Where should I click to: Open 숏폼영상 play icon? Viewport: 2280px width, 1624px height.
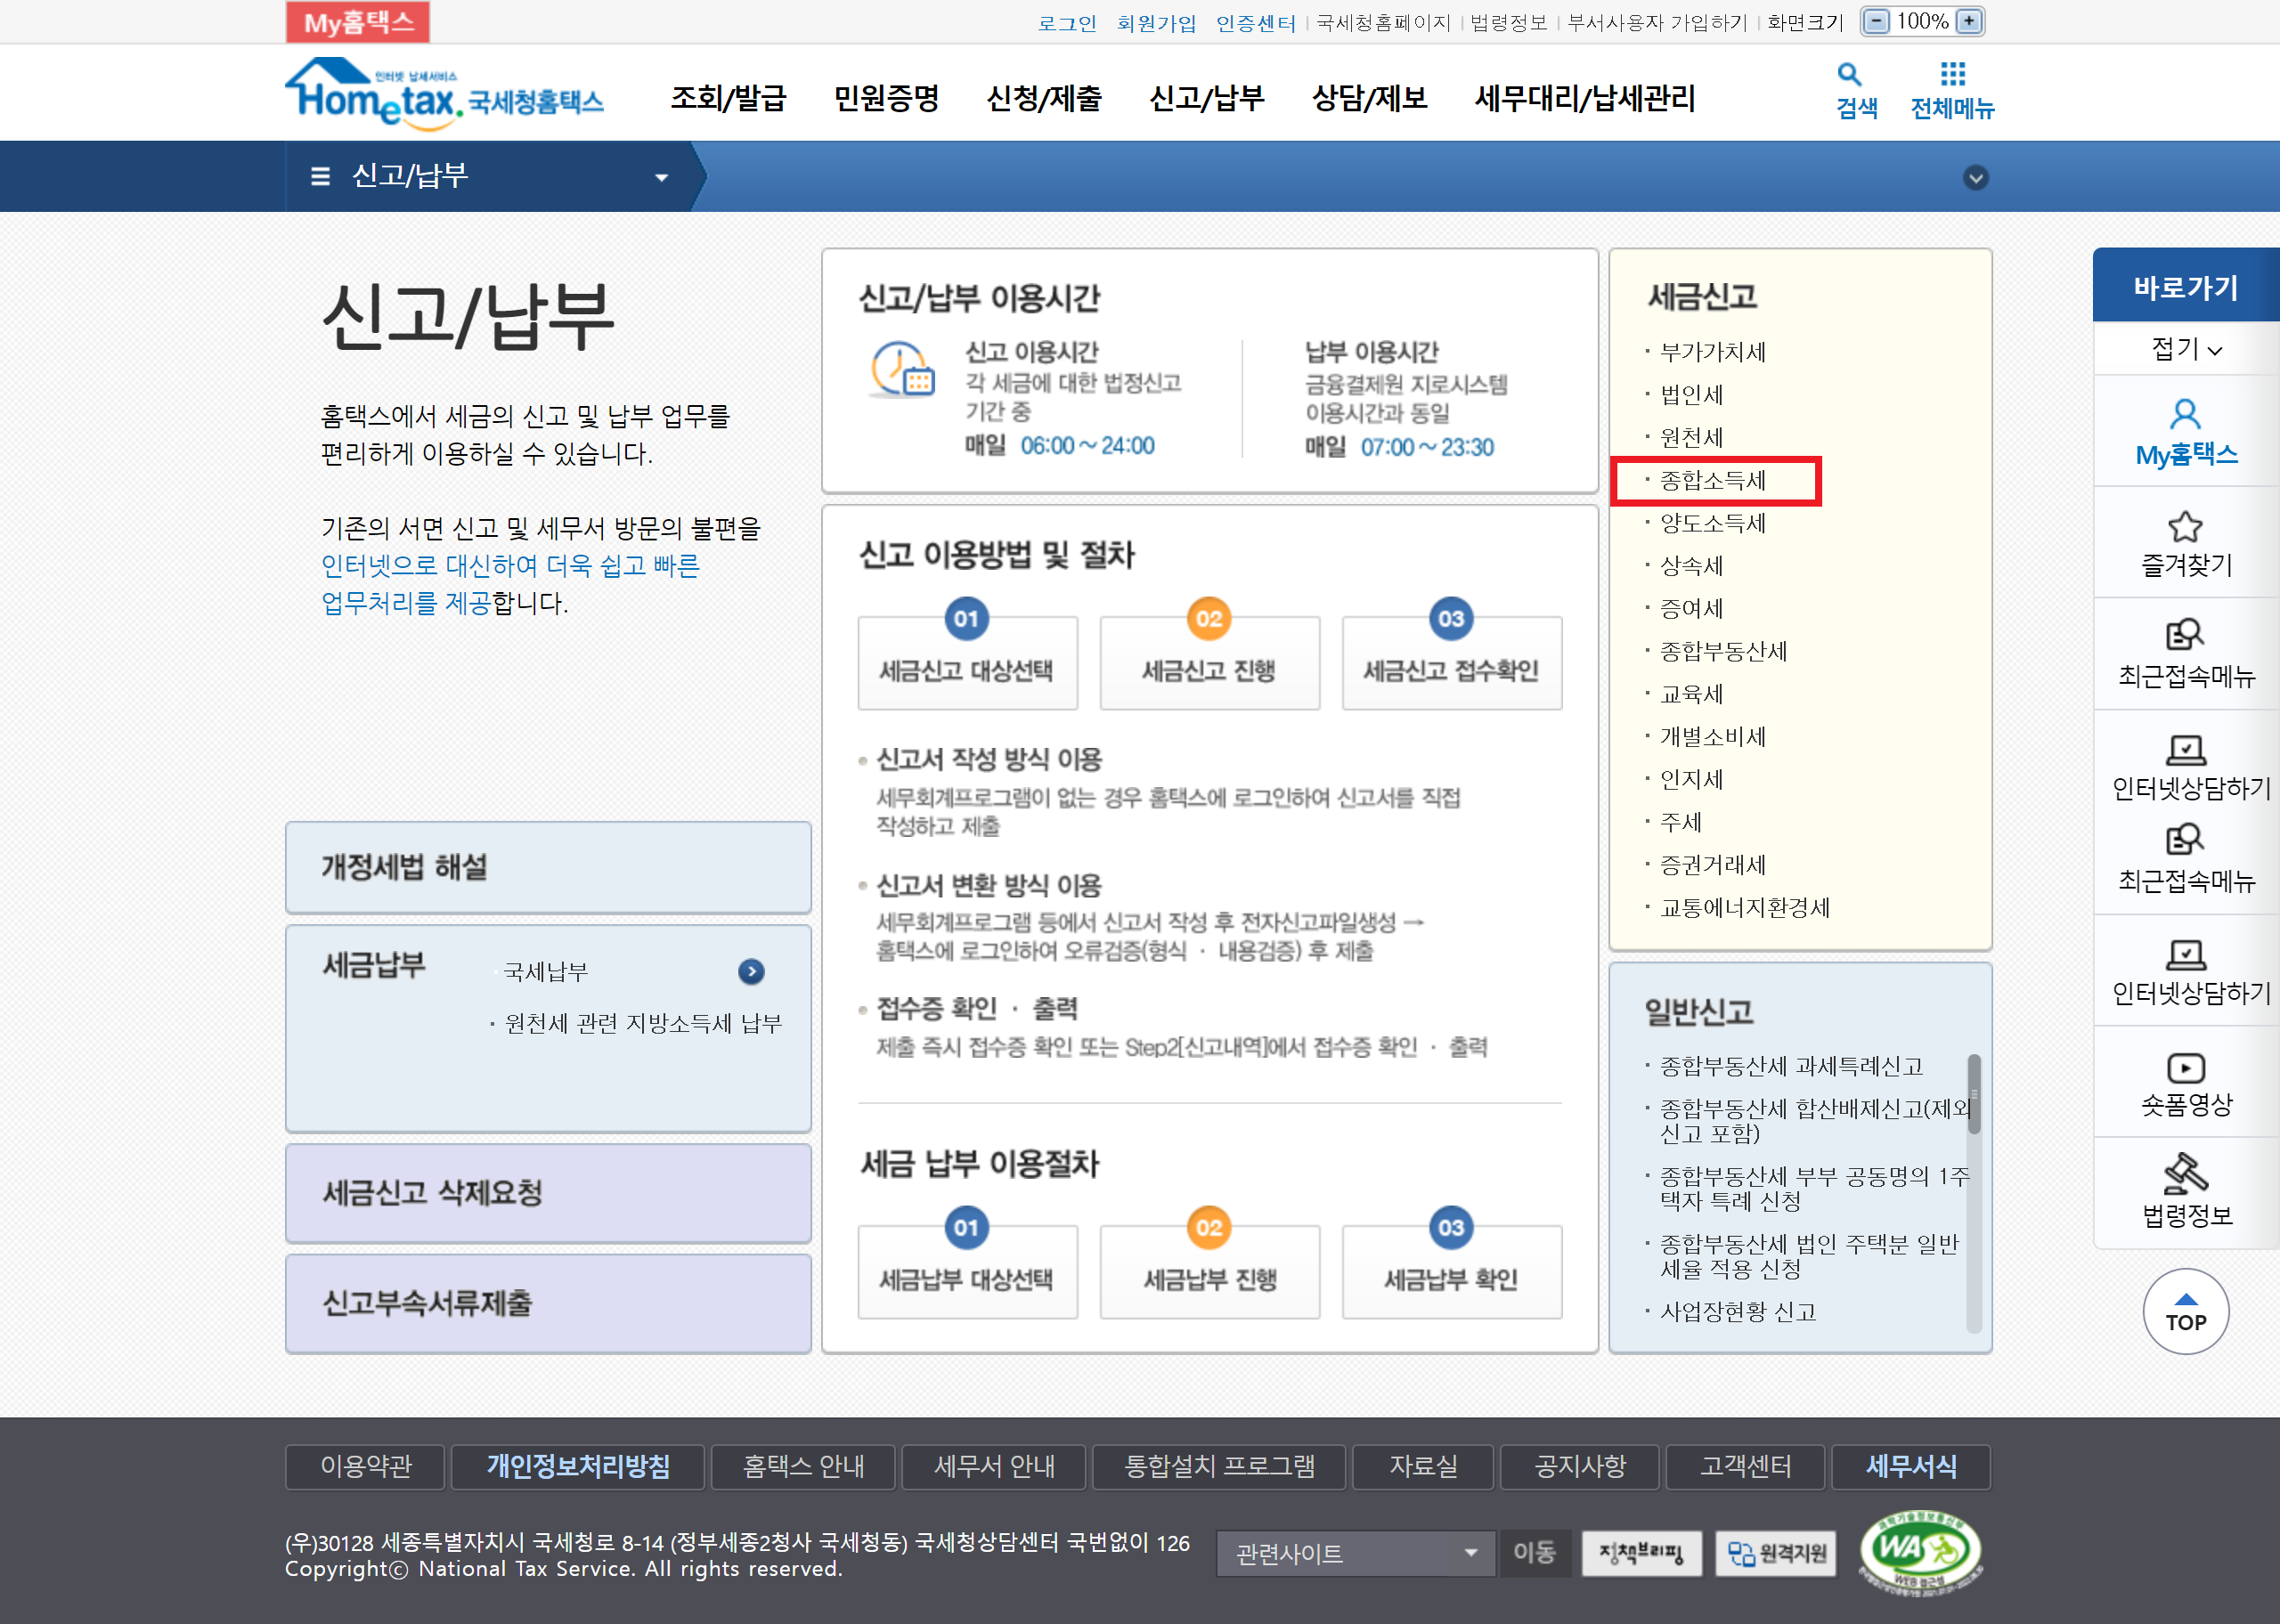tap(2185, 1068)
